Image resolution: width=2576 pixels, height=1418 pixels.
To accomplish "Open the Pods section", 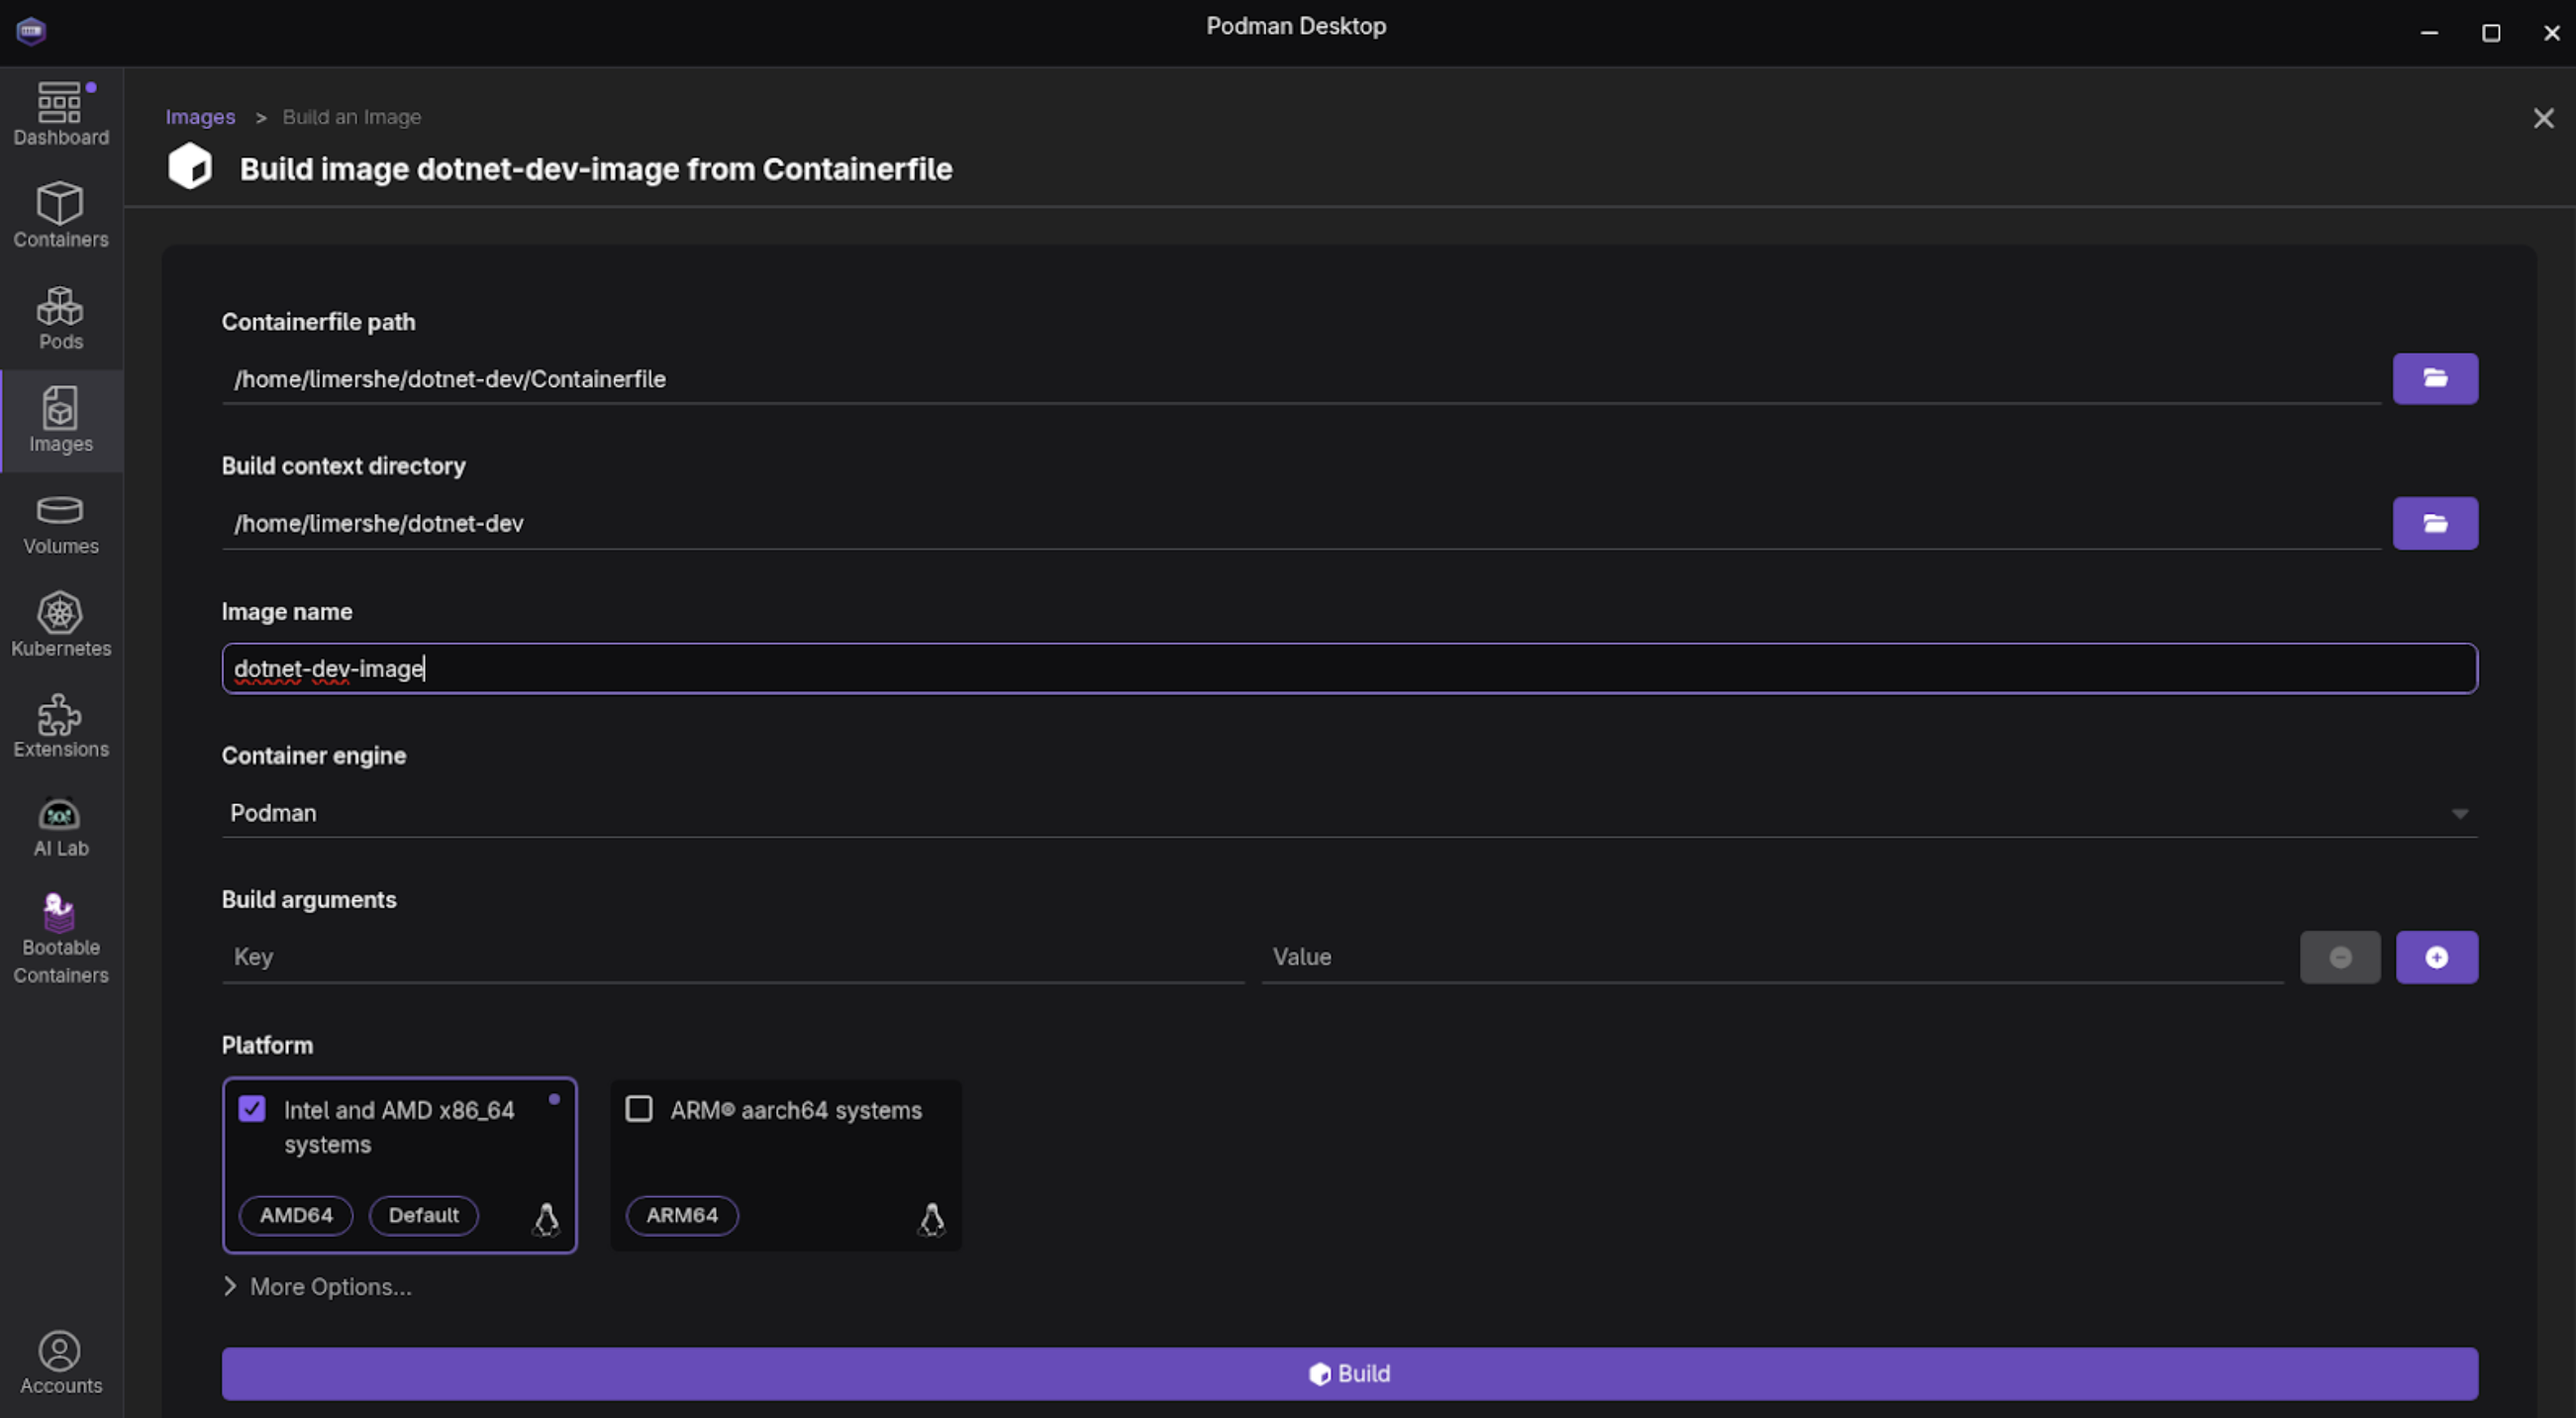I will pyautogui.click(x=60, y=318).
